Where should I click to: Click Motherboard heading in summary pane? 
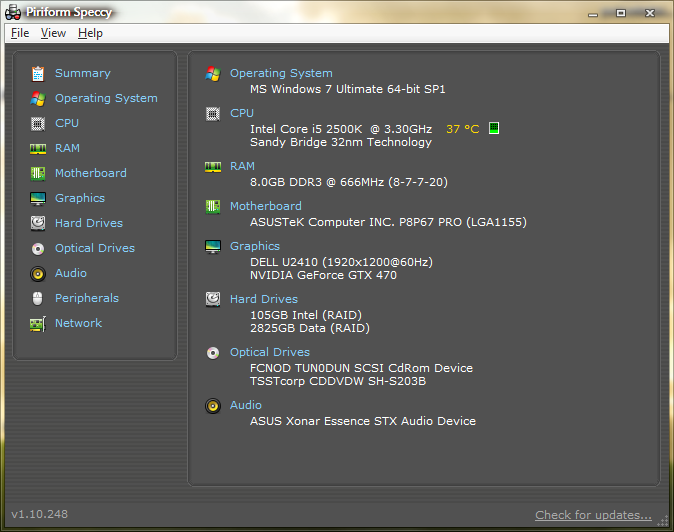tap(266, 206)
